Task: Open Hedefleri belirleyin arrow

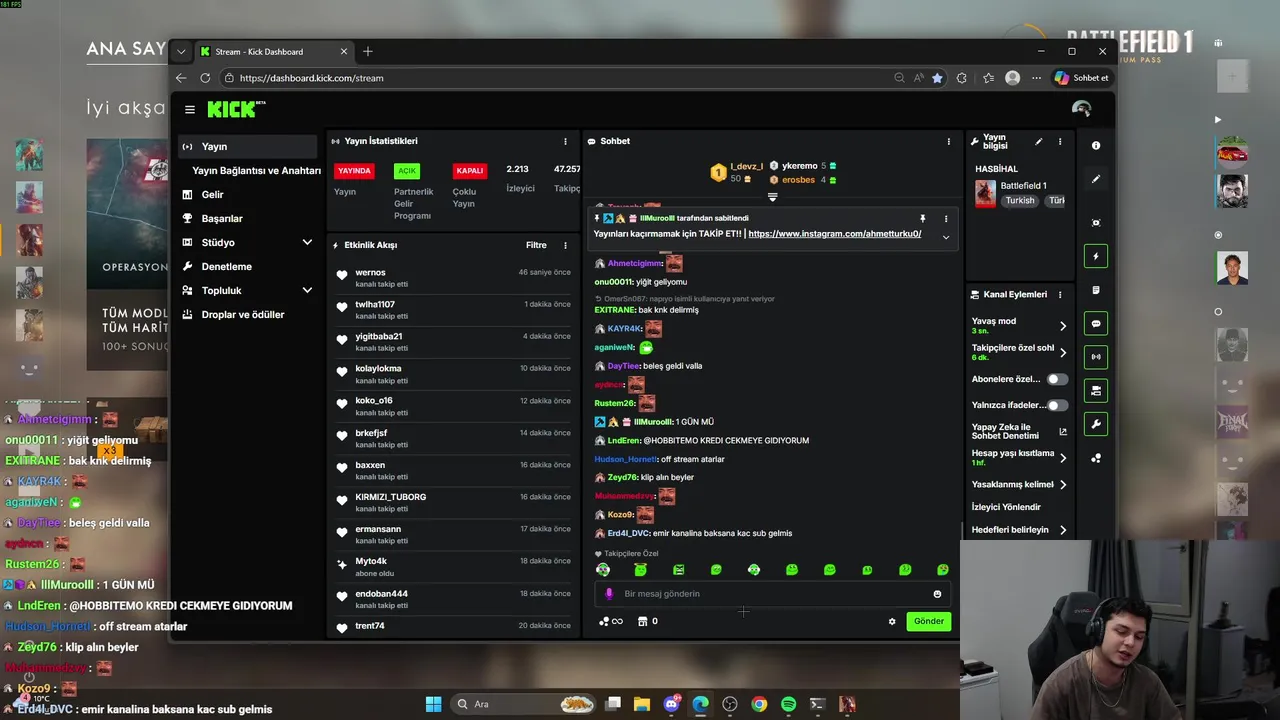Action: [x=1062, y=530]
